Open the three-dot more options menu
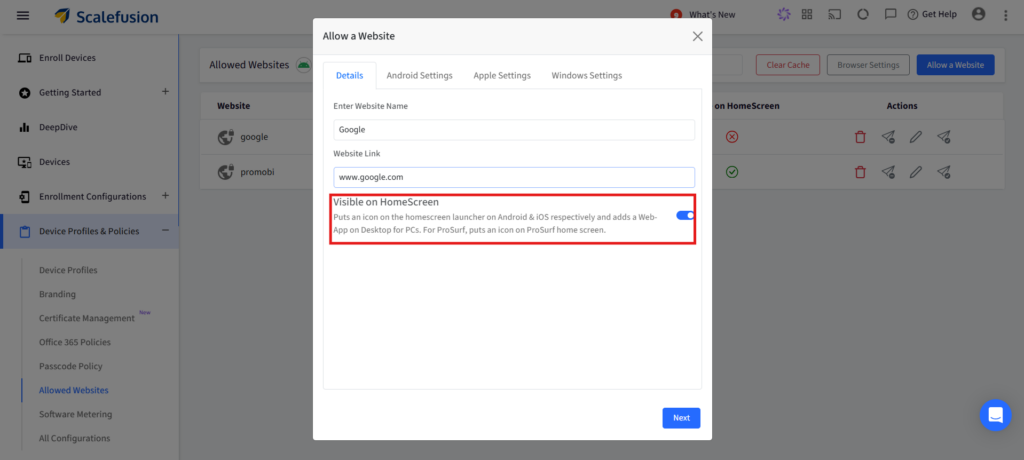 point(1005,14)
